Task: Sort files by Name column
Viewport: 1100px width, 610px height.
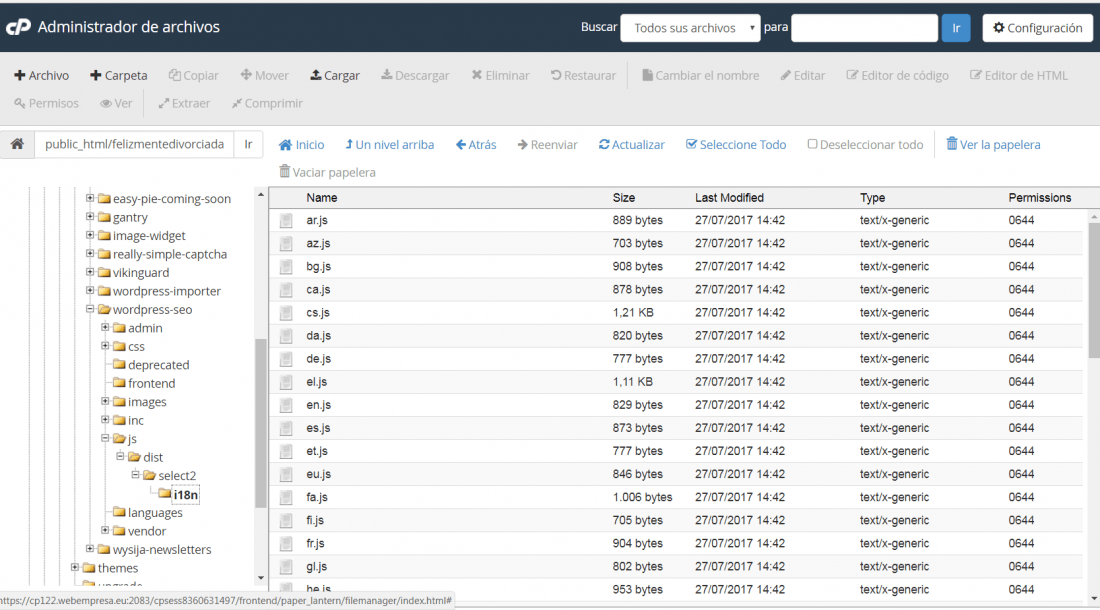Action: click(322, 198)
